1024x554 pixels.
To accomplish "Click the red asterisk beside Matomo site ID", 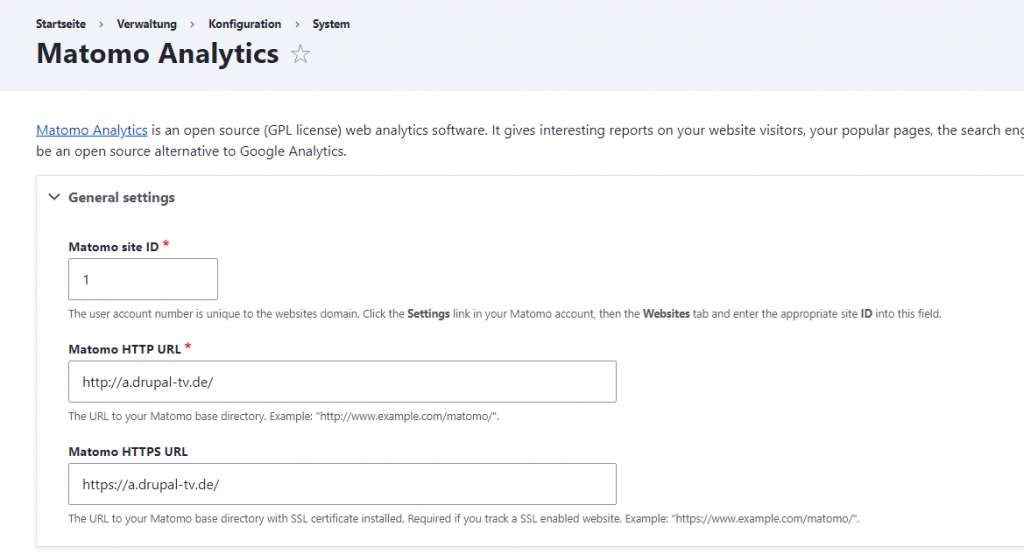I will 166,246.
